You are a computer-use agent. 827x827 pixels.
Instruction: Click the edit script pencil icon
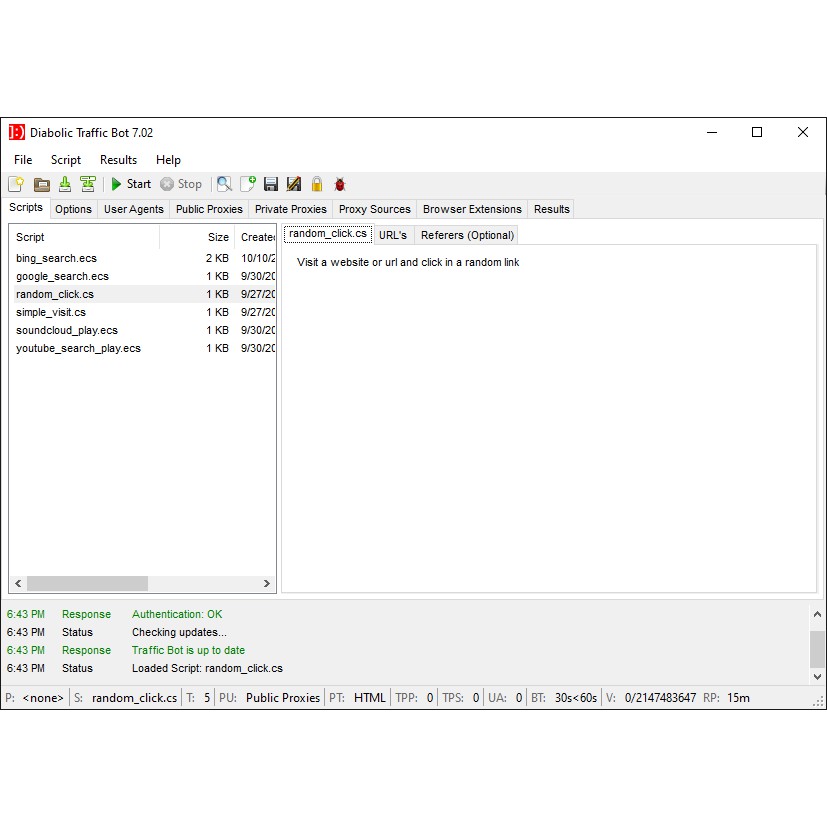pos(294,184)
